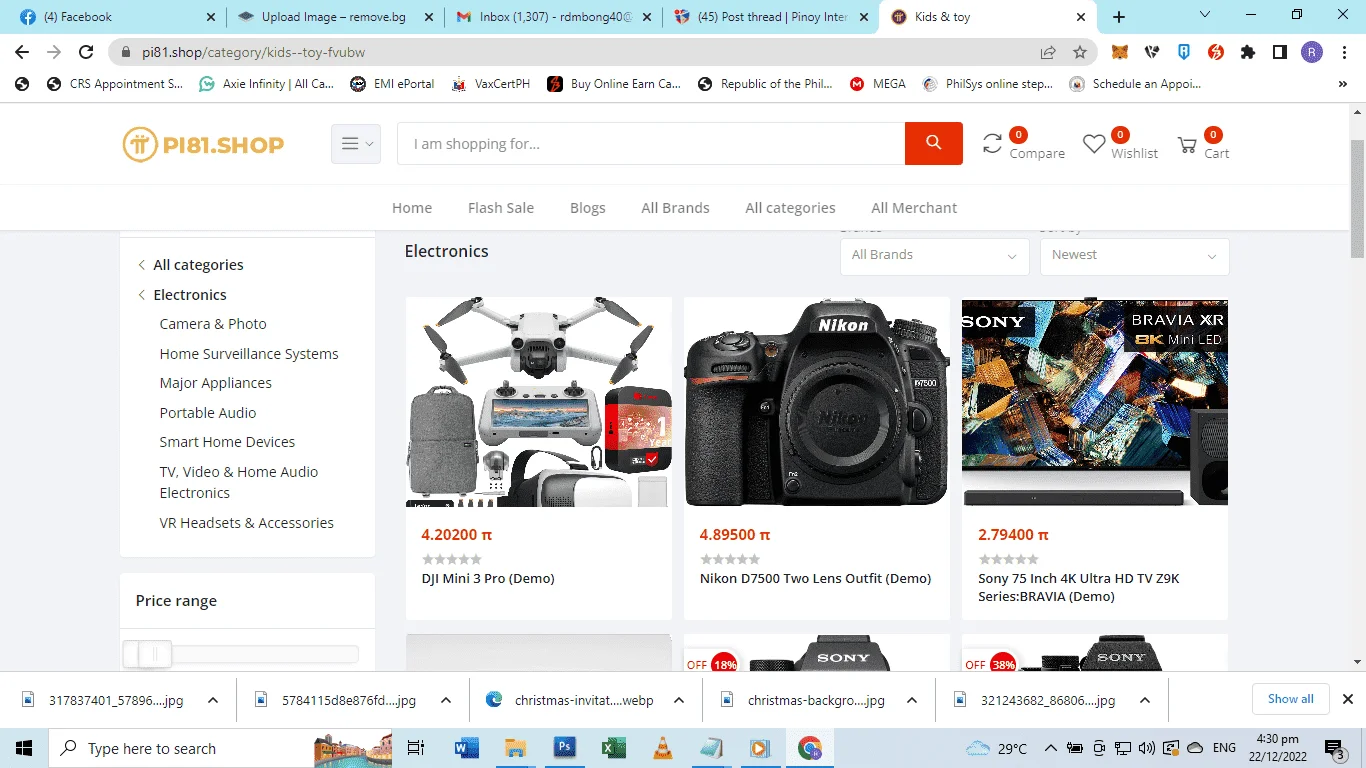Go back to the previous page

point(22,52)
